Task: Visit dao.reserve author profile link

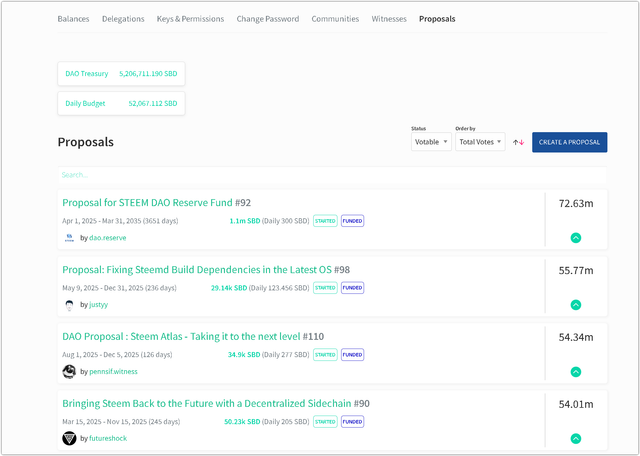Action: click(x=108, y=238)
